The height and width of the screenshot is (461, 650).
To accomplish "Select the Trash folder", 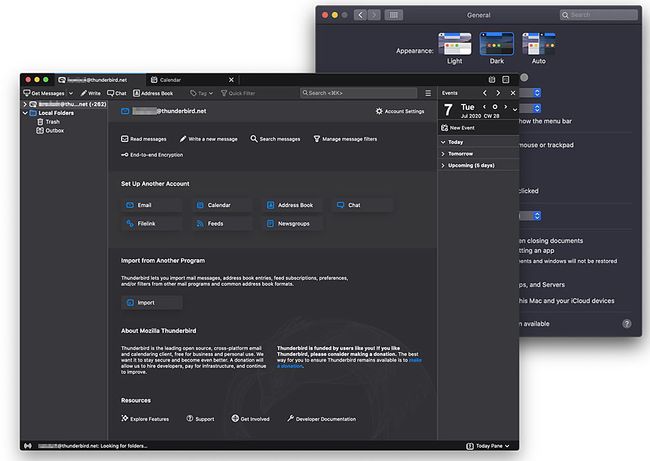I will coord(49,122).
